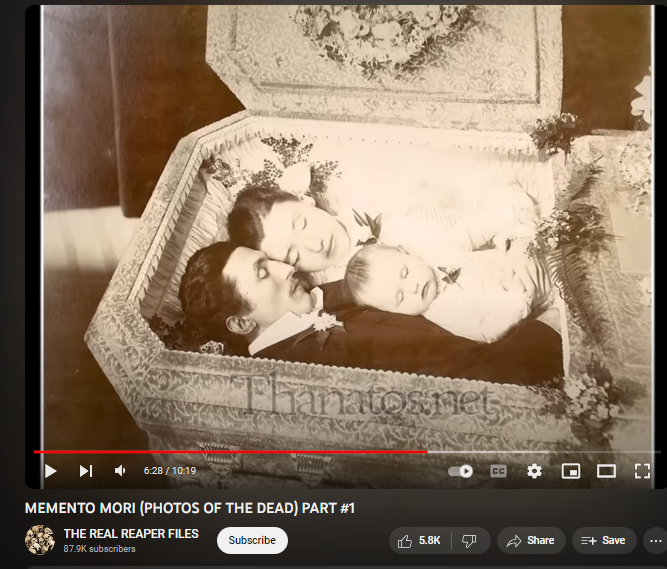Image resolution: width=667 pixels, height=569 pixels.
Task: Turn on closed captions
Action: tap(498, 471)
